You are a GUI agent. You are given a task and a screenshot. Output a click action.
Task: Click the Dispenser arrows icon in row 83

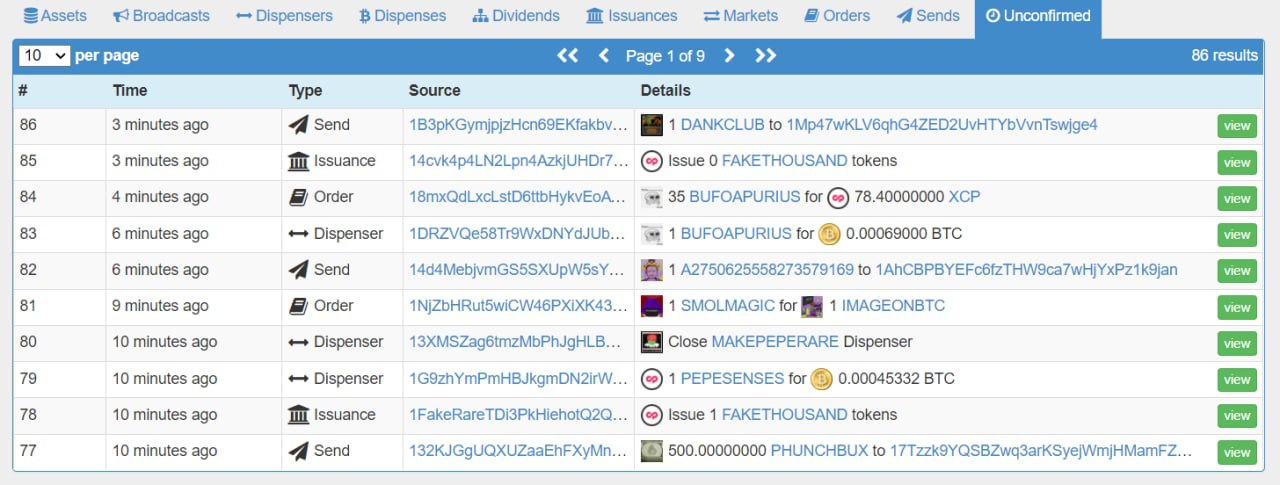click(x=298, y=234)
